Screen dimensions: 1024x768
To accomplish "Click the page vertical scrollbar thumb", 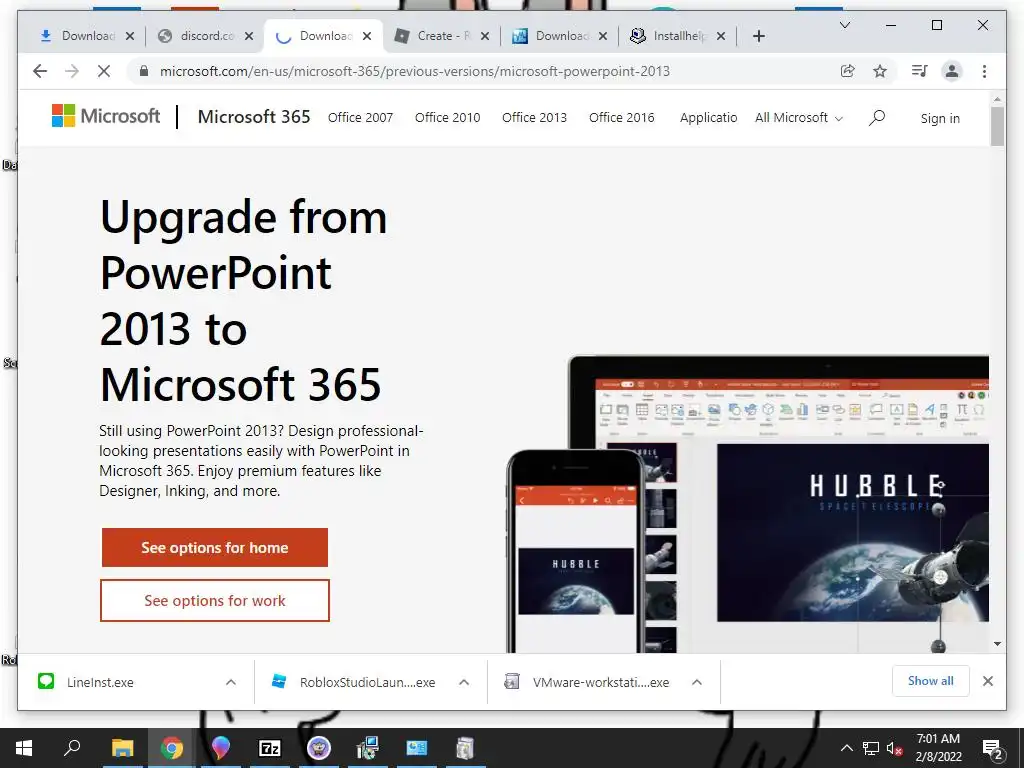I will [997, 126].
